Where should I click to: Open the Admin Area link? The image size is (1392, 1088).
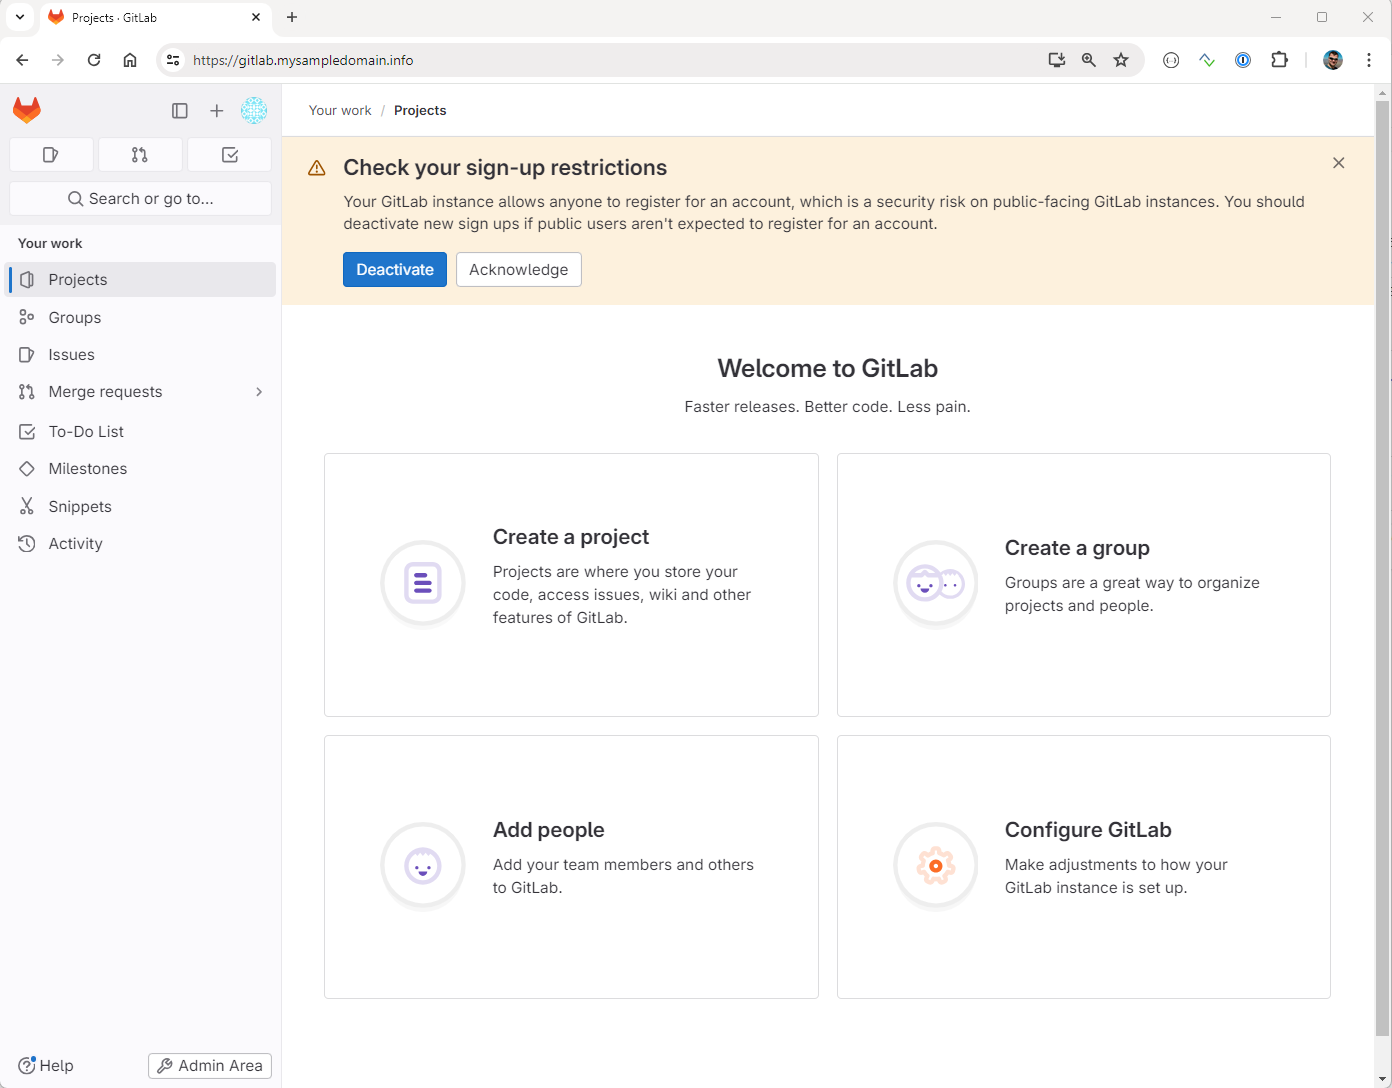(x=210, y=1066)
